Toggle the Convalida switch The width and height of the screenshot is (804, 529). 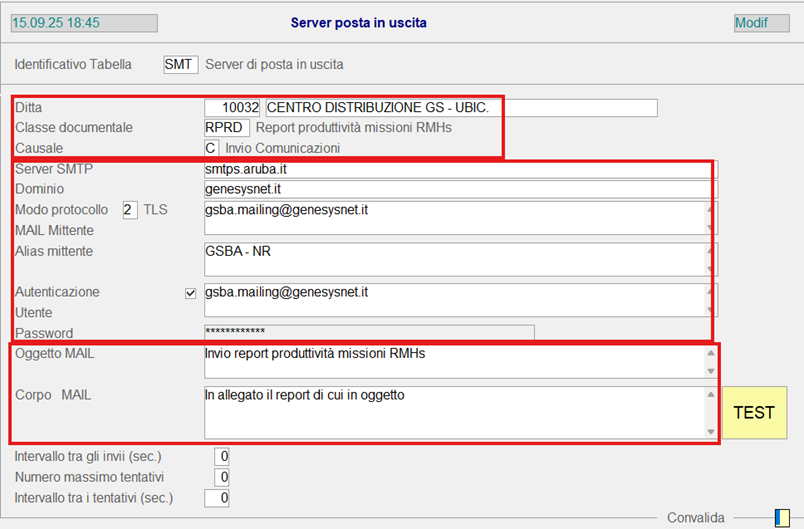781,517
